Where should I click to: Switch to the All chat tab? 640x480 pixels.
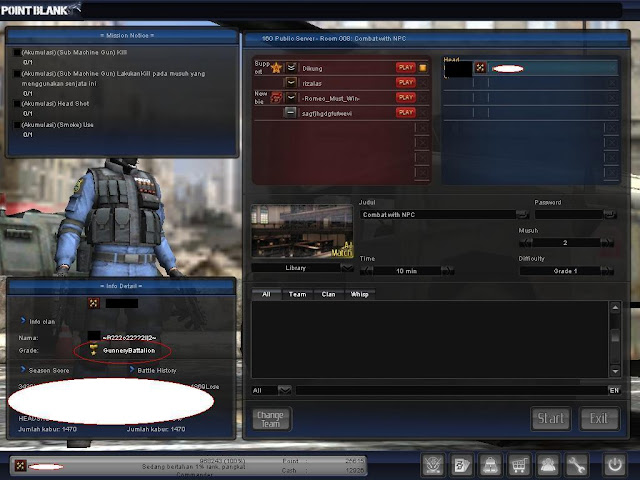tap(266, 294)
